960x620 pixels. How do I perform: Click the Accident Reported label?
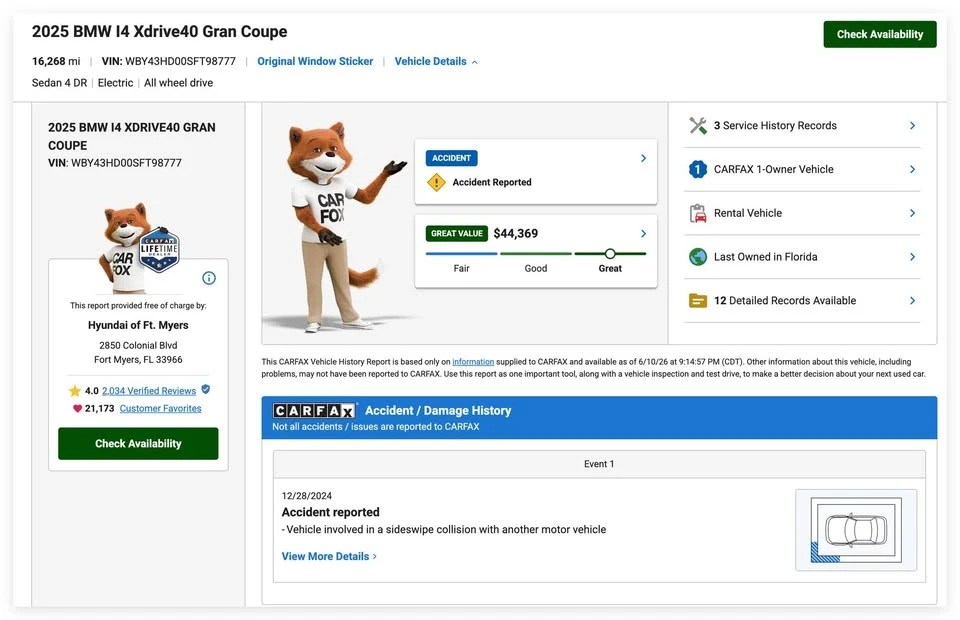point(492,182)
